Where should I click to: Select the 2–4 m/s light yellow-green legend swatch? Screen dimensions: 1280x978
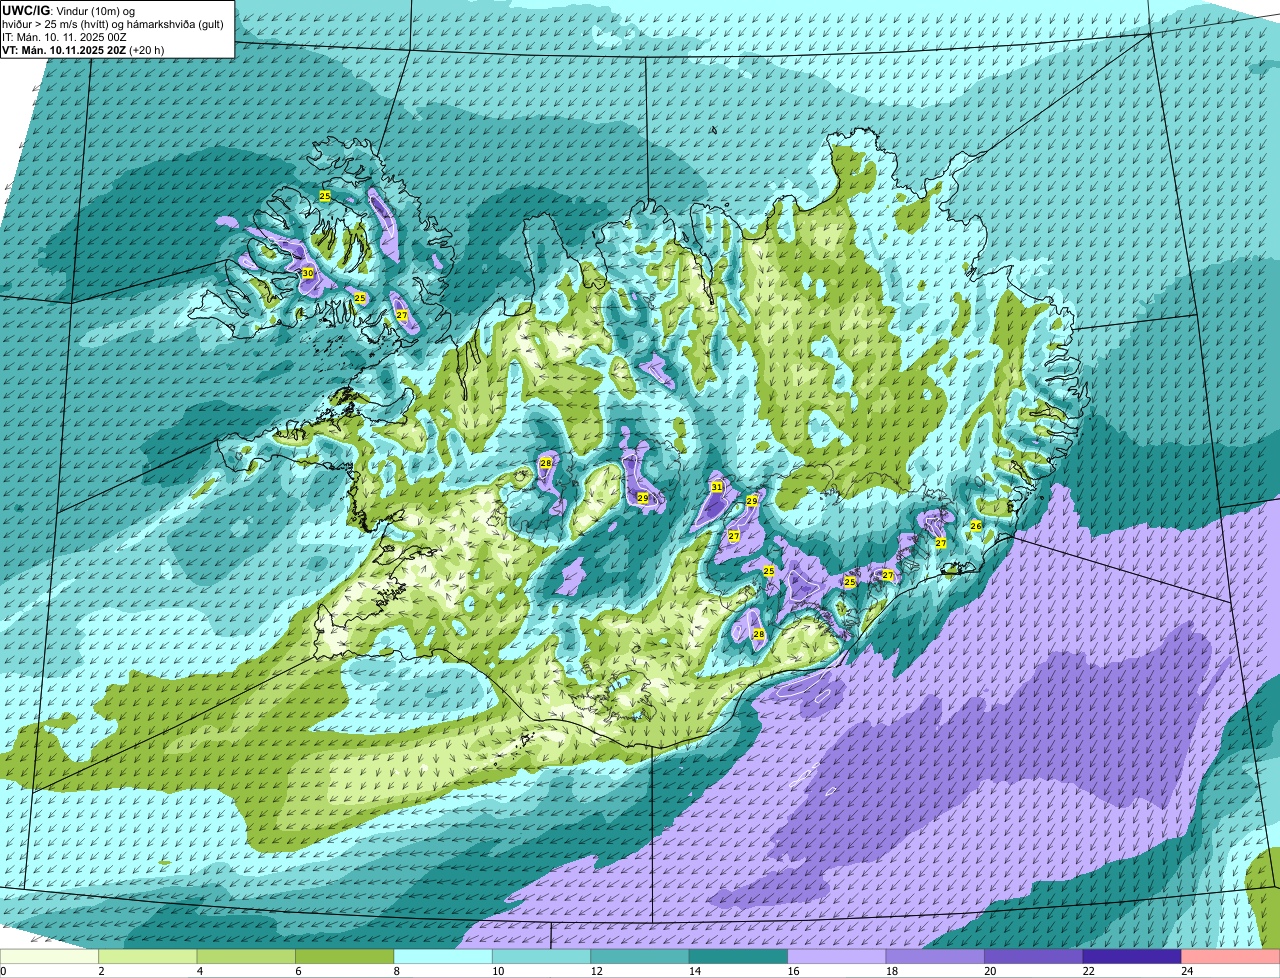click(149, 957)
